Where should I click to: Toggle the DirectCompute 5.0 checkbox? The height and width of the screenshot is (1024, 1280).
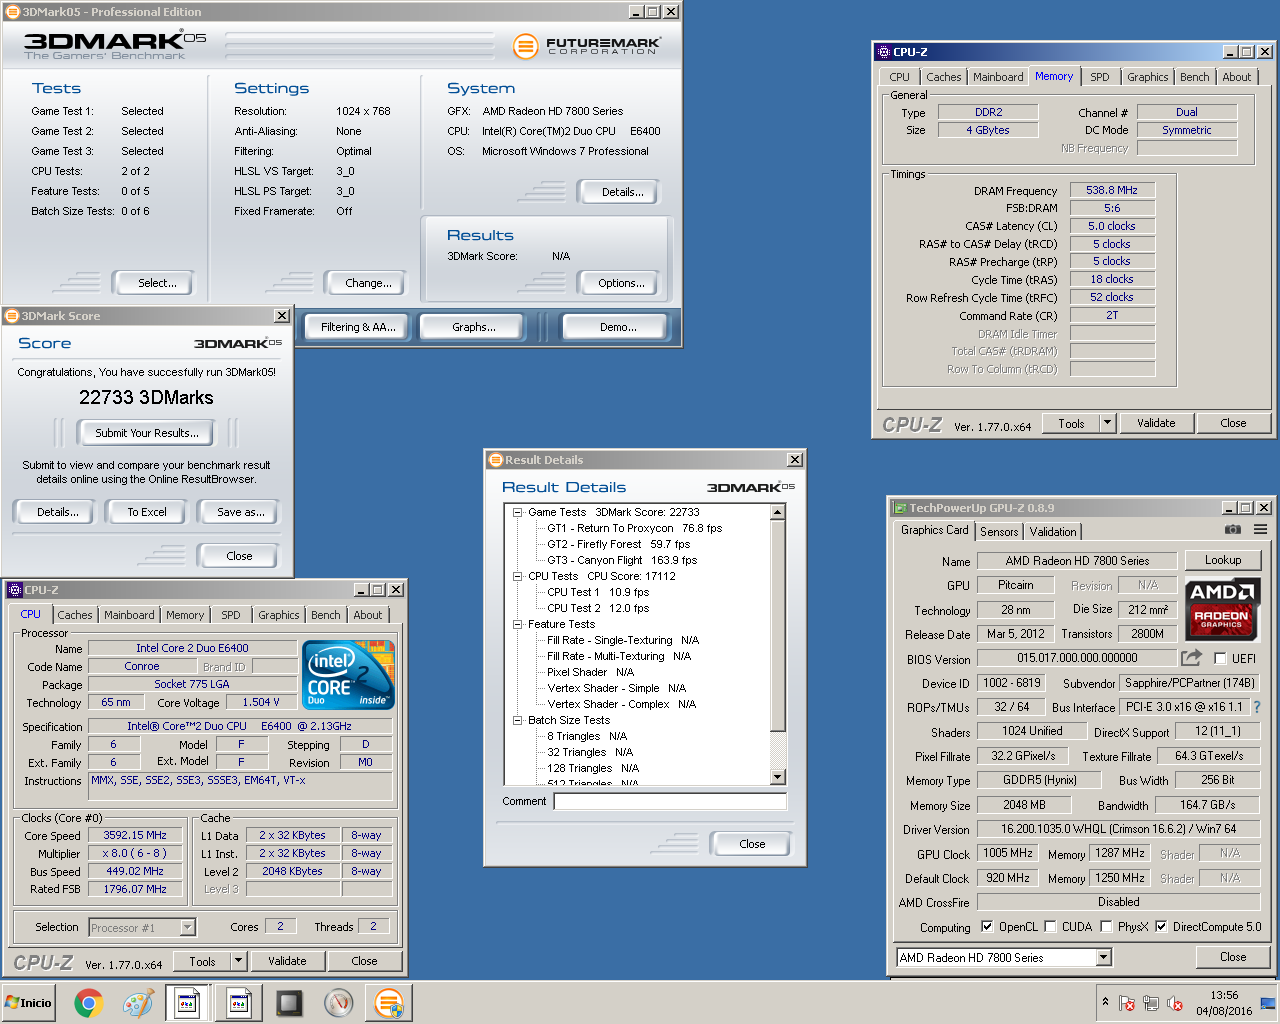click(x=1161, y=926)
